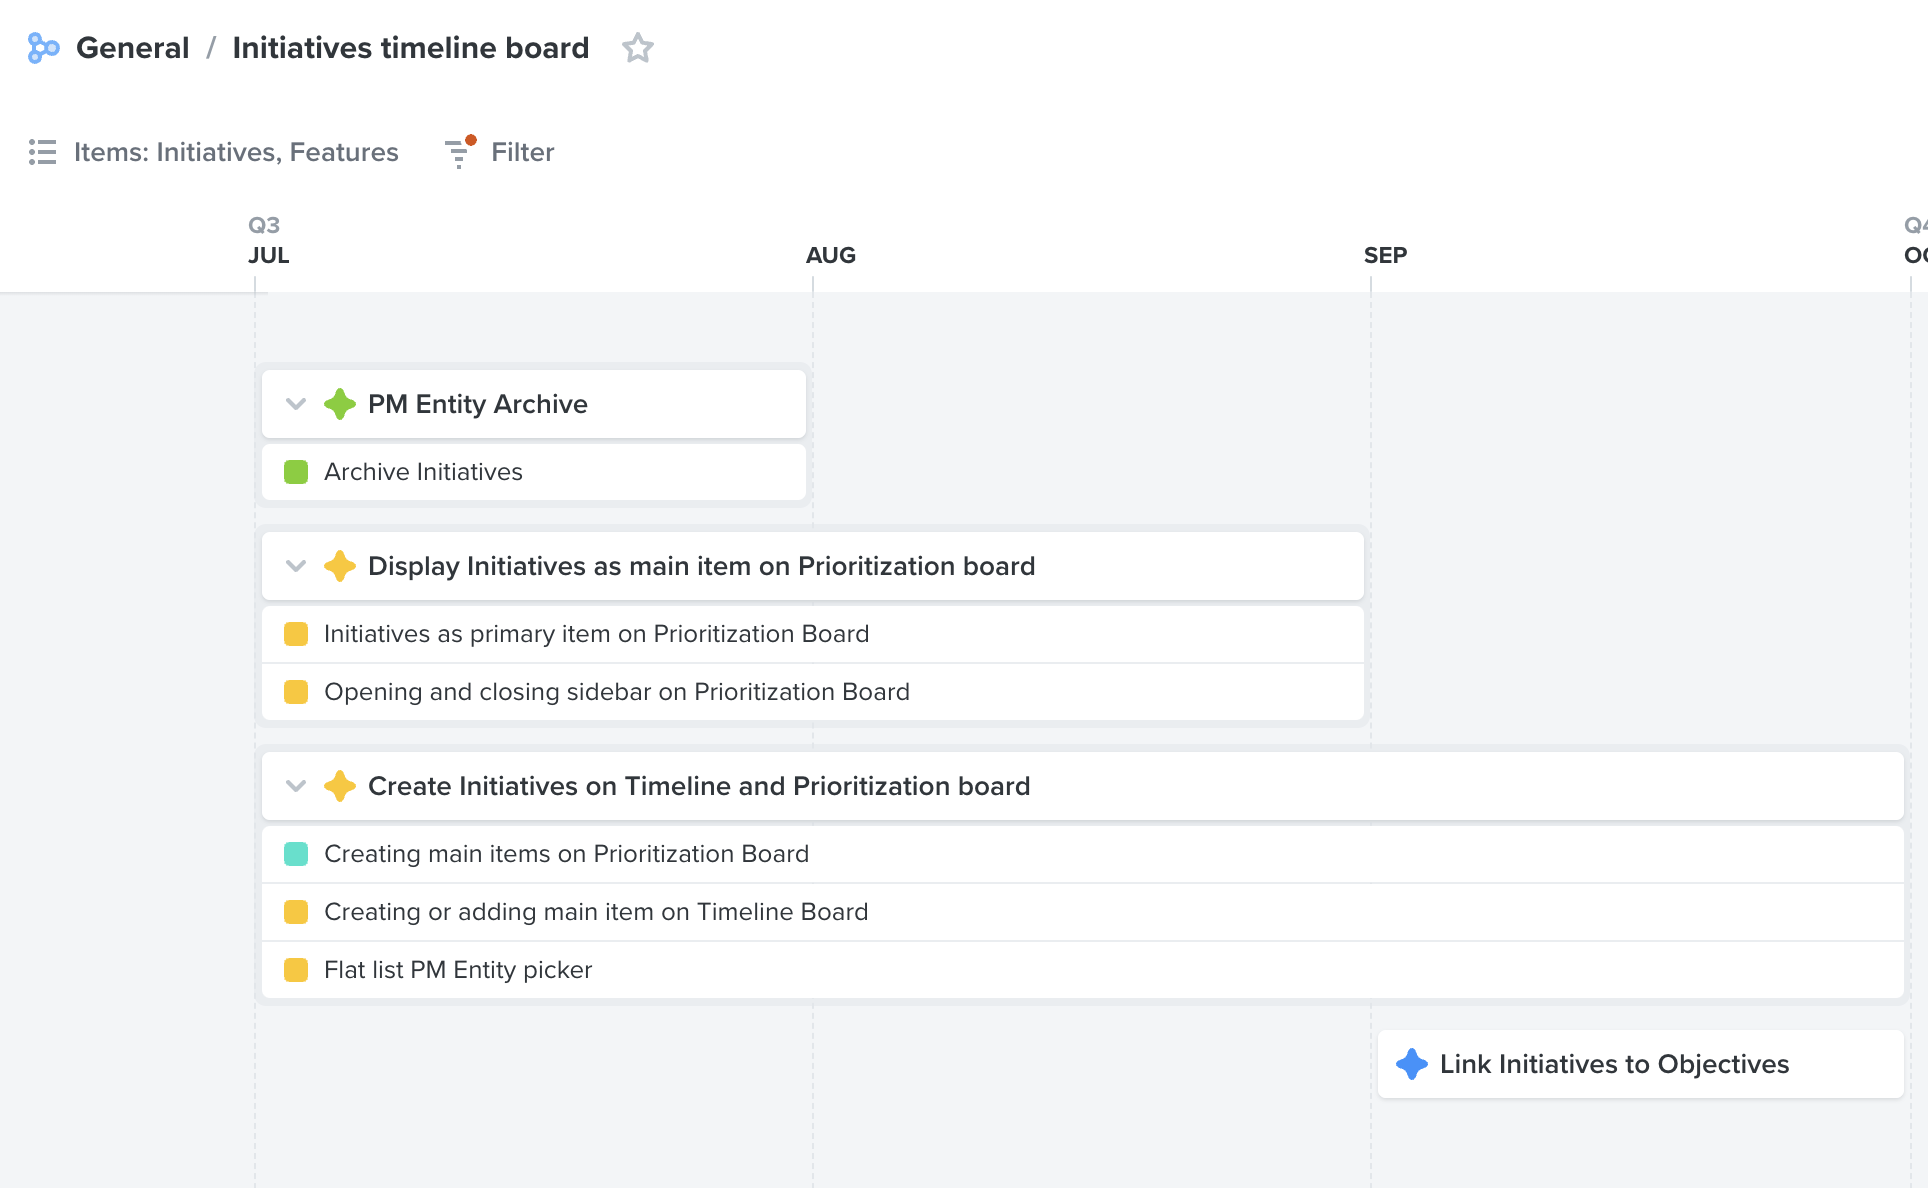The image size is (1928, 1188).
Task: Click the Link Initiatives to Objectives card
Action: tap(1613, 1064)
